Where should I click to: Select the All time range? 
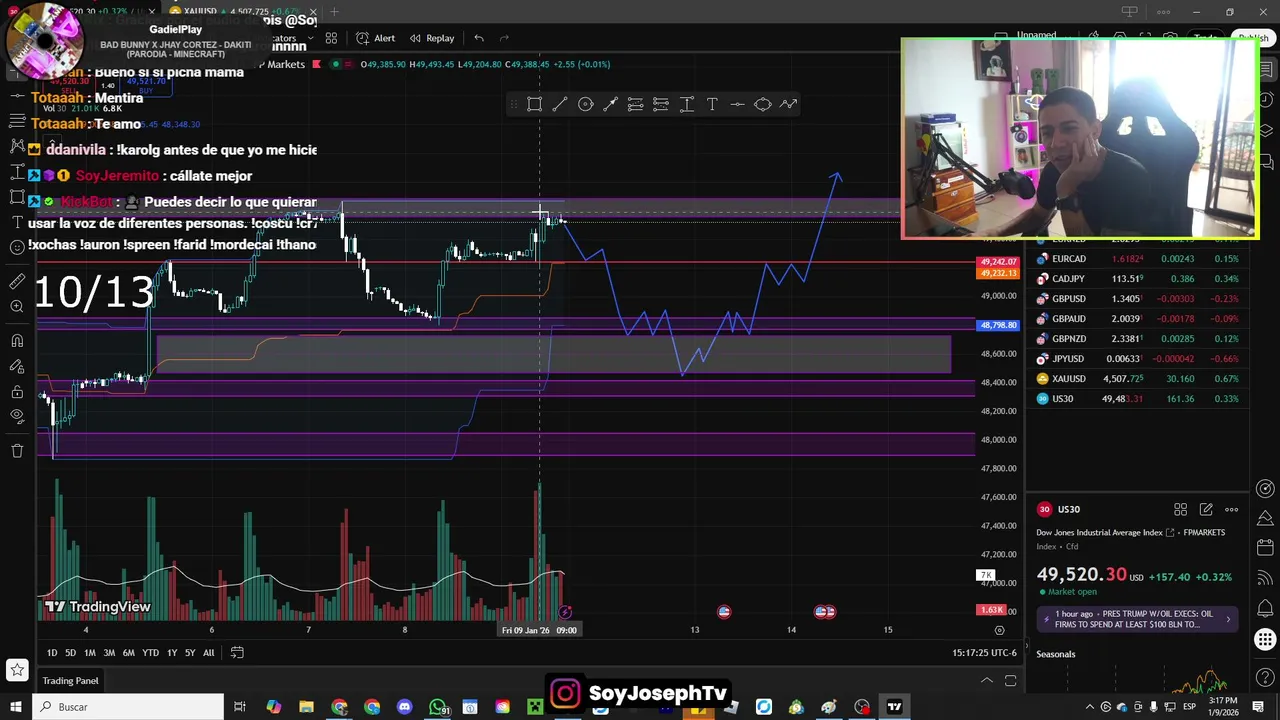click(x=208, y=653)
